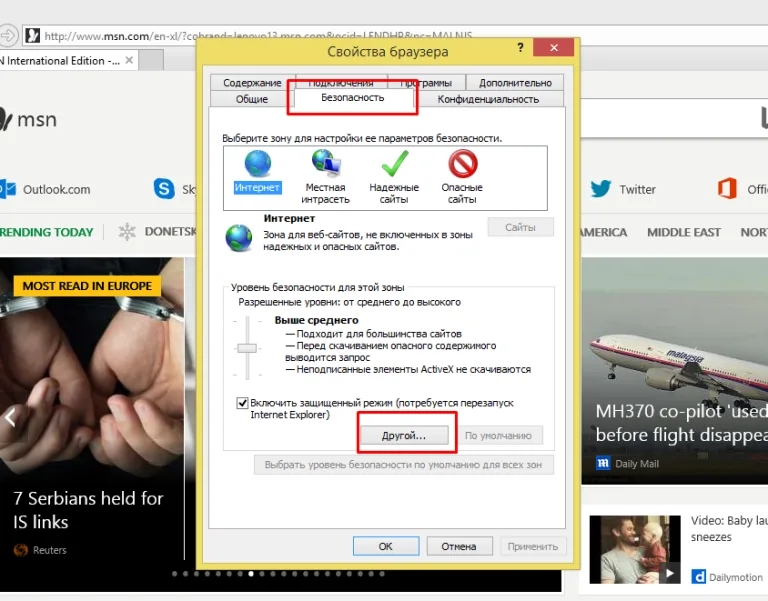This screenshot has width=768, height=601.
Task: Click the Dailymotion source icon
Action: tap(698, 577)
